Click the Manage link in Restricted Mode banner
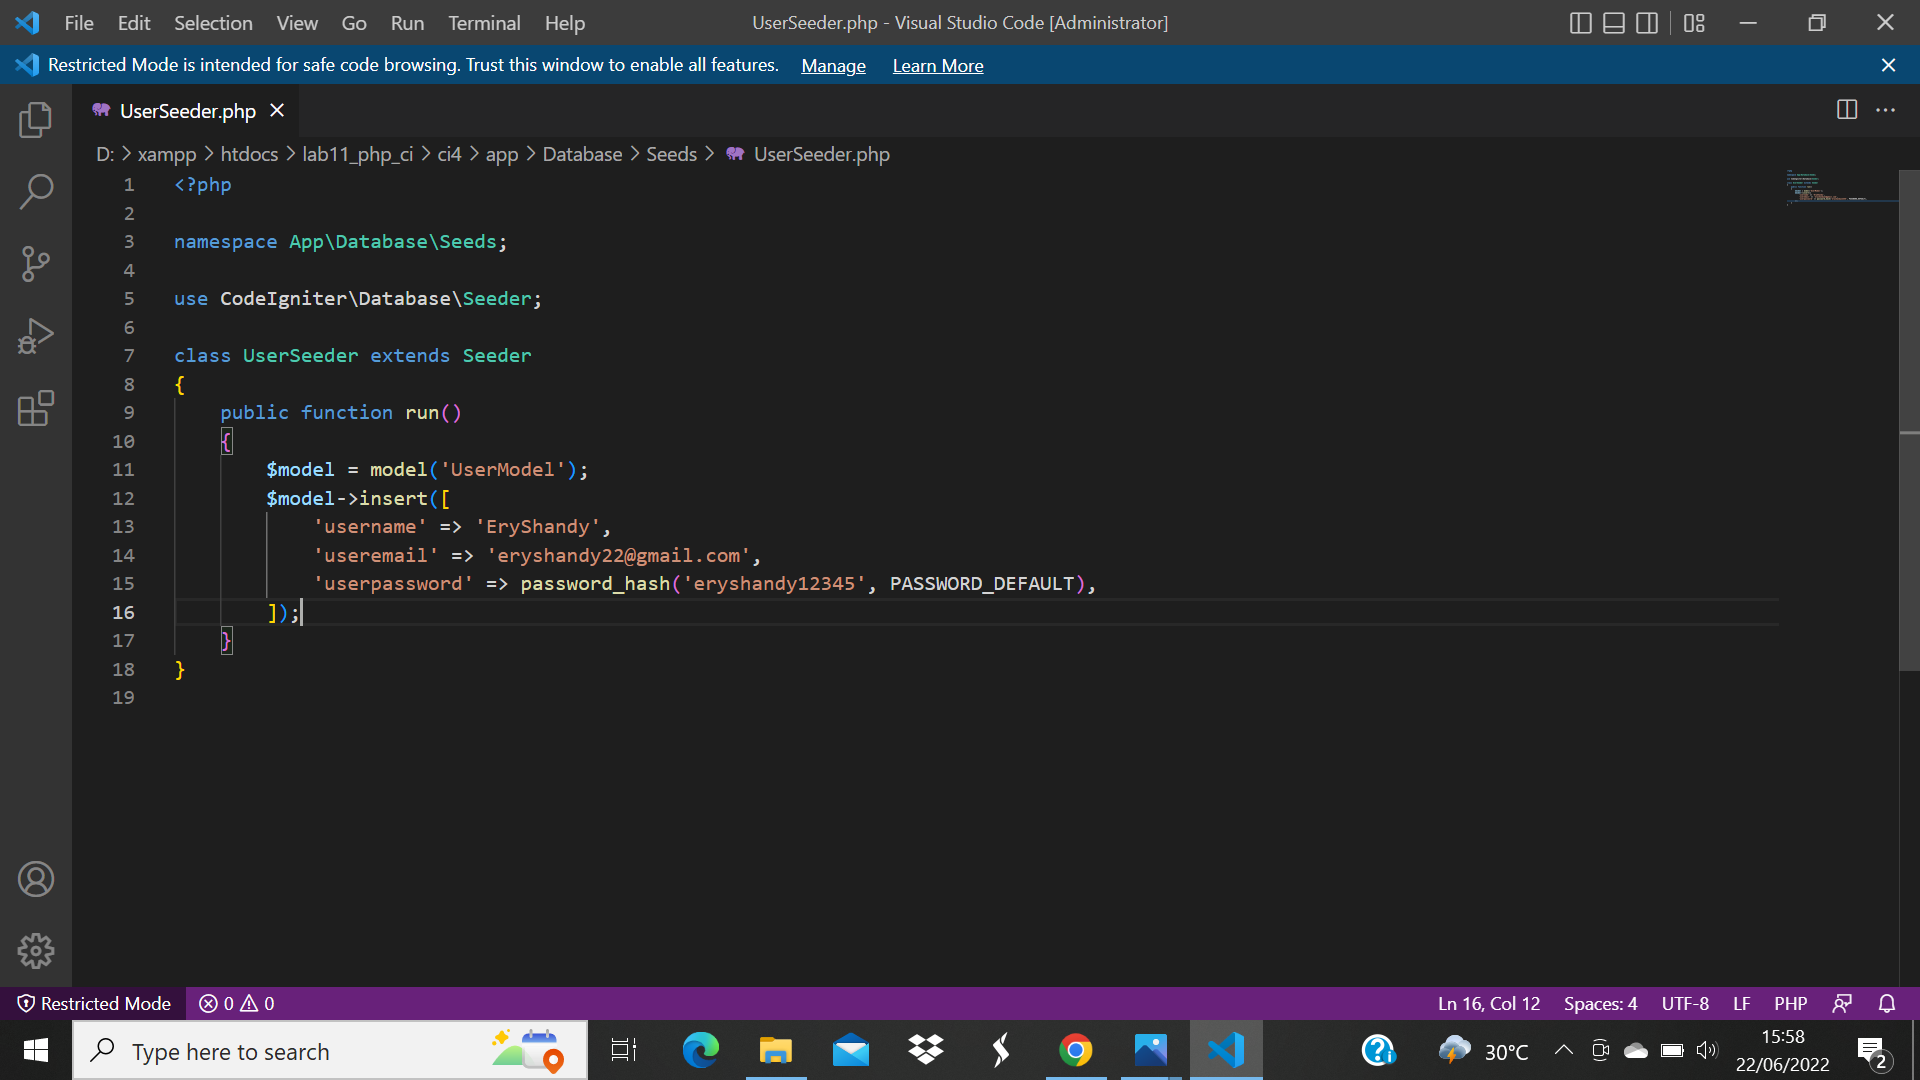The image size is (1920, 1080). [x=833, y=65]
